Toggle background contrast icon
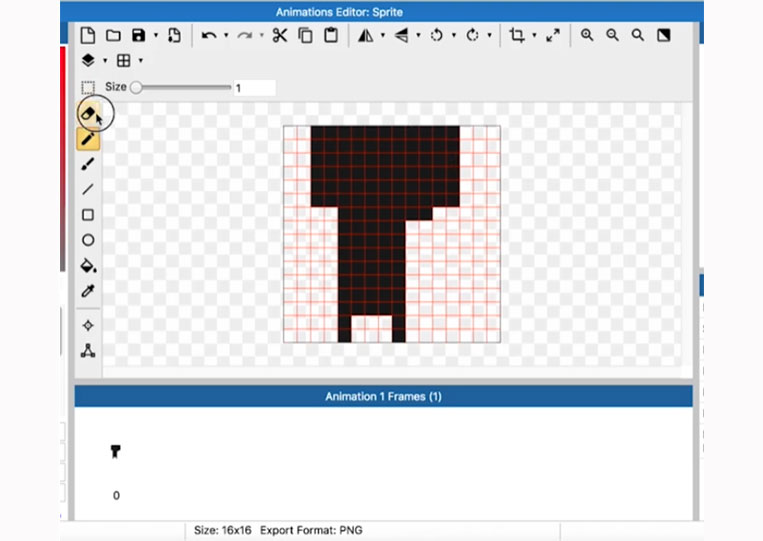763x541 pixels. point(663,35)
